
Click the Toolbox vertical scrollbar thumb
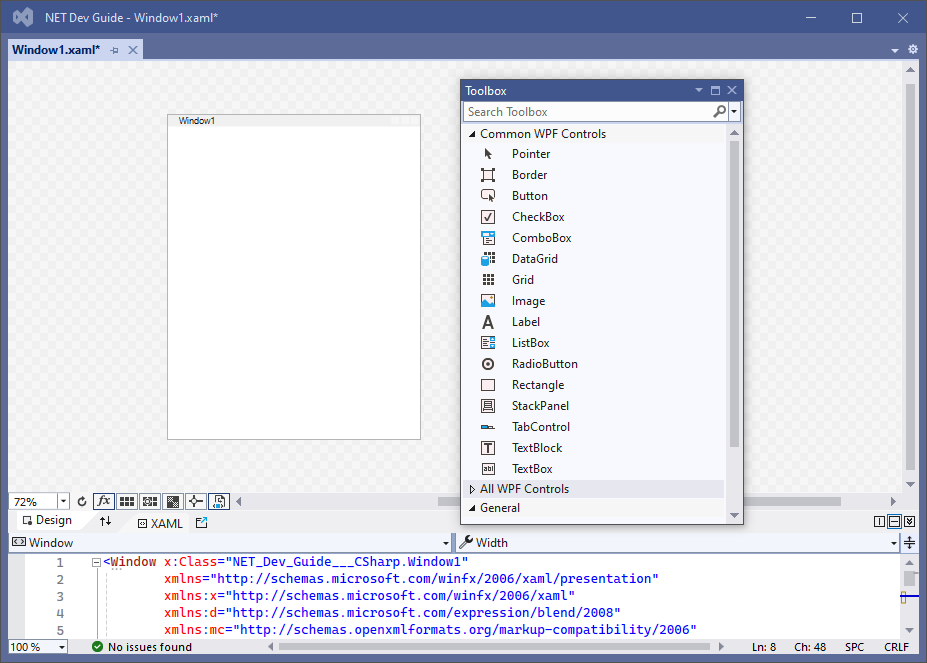[x=734, y=293]
